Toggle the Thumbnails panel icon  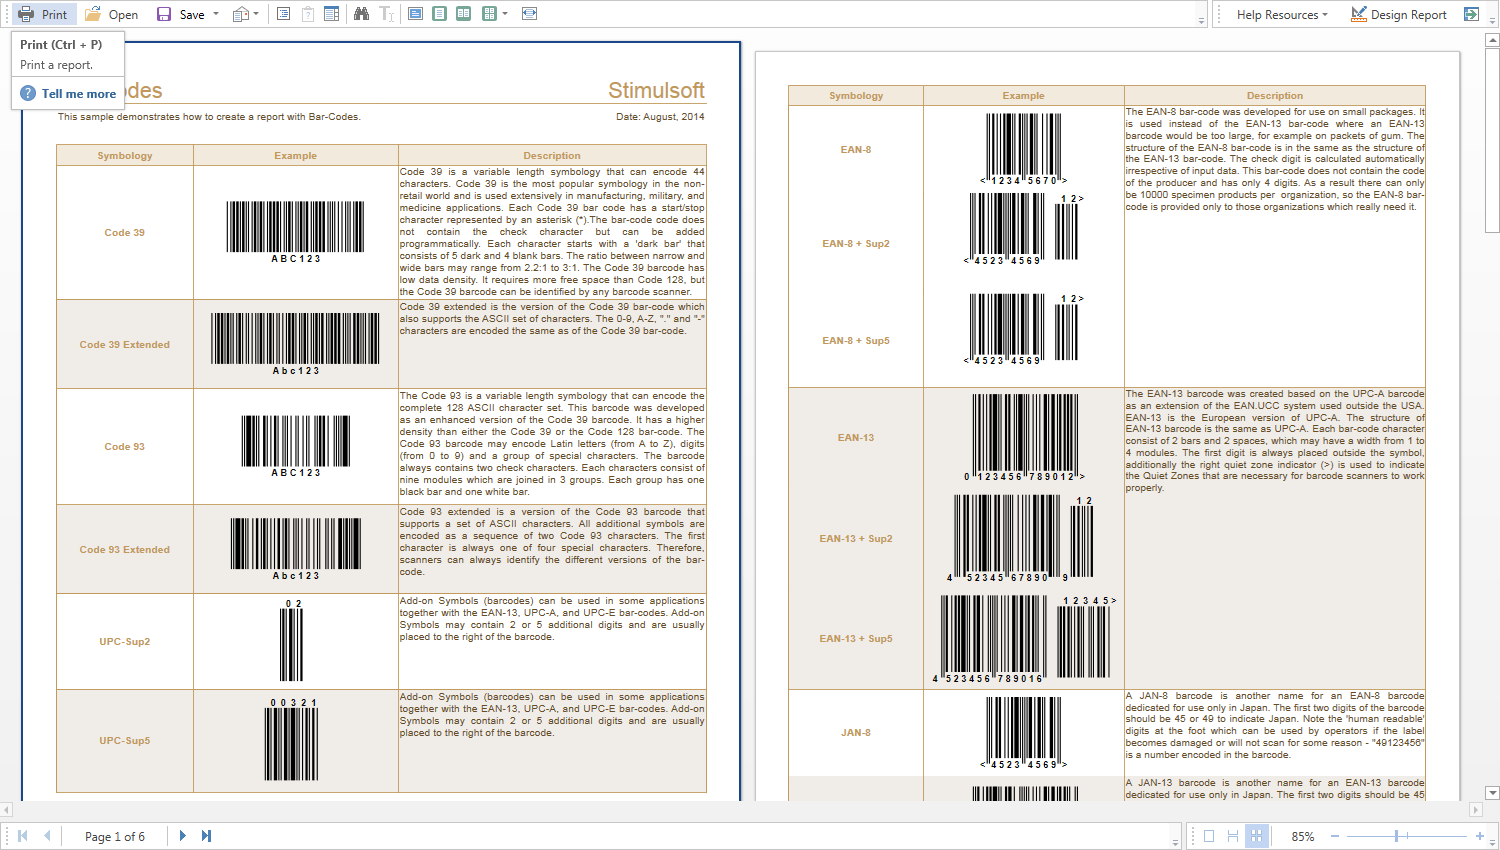331,14
